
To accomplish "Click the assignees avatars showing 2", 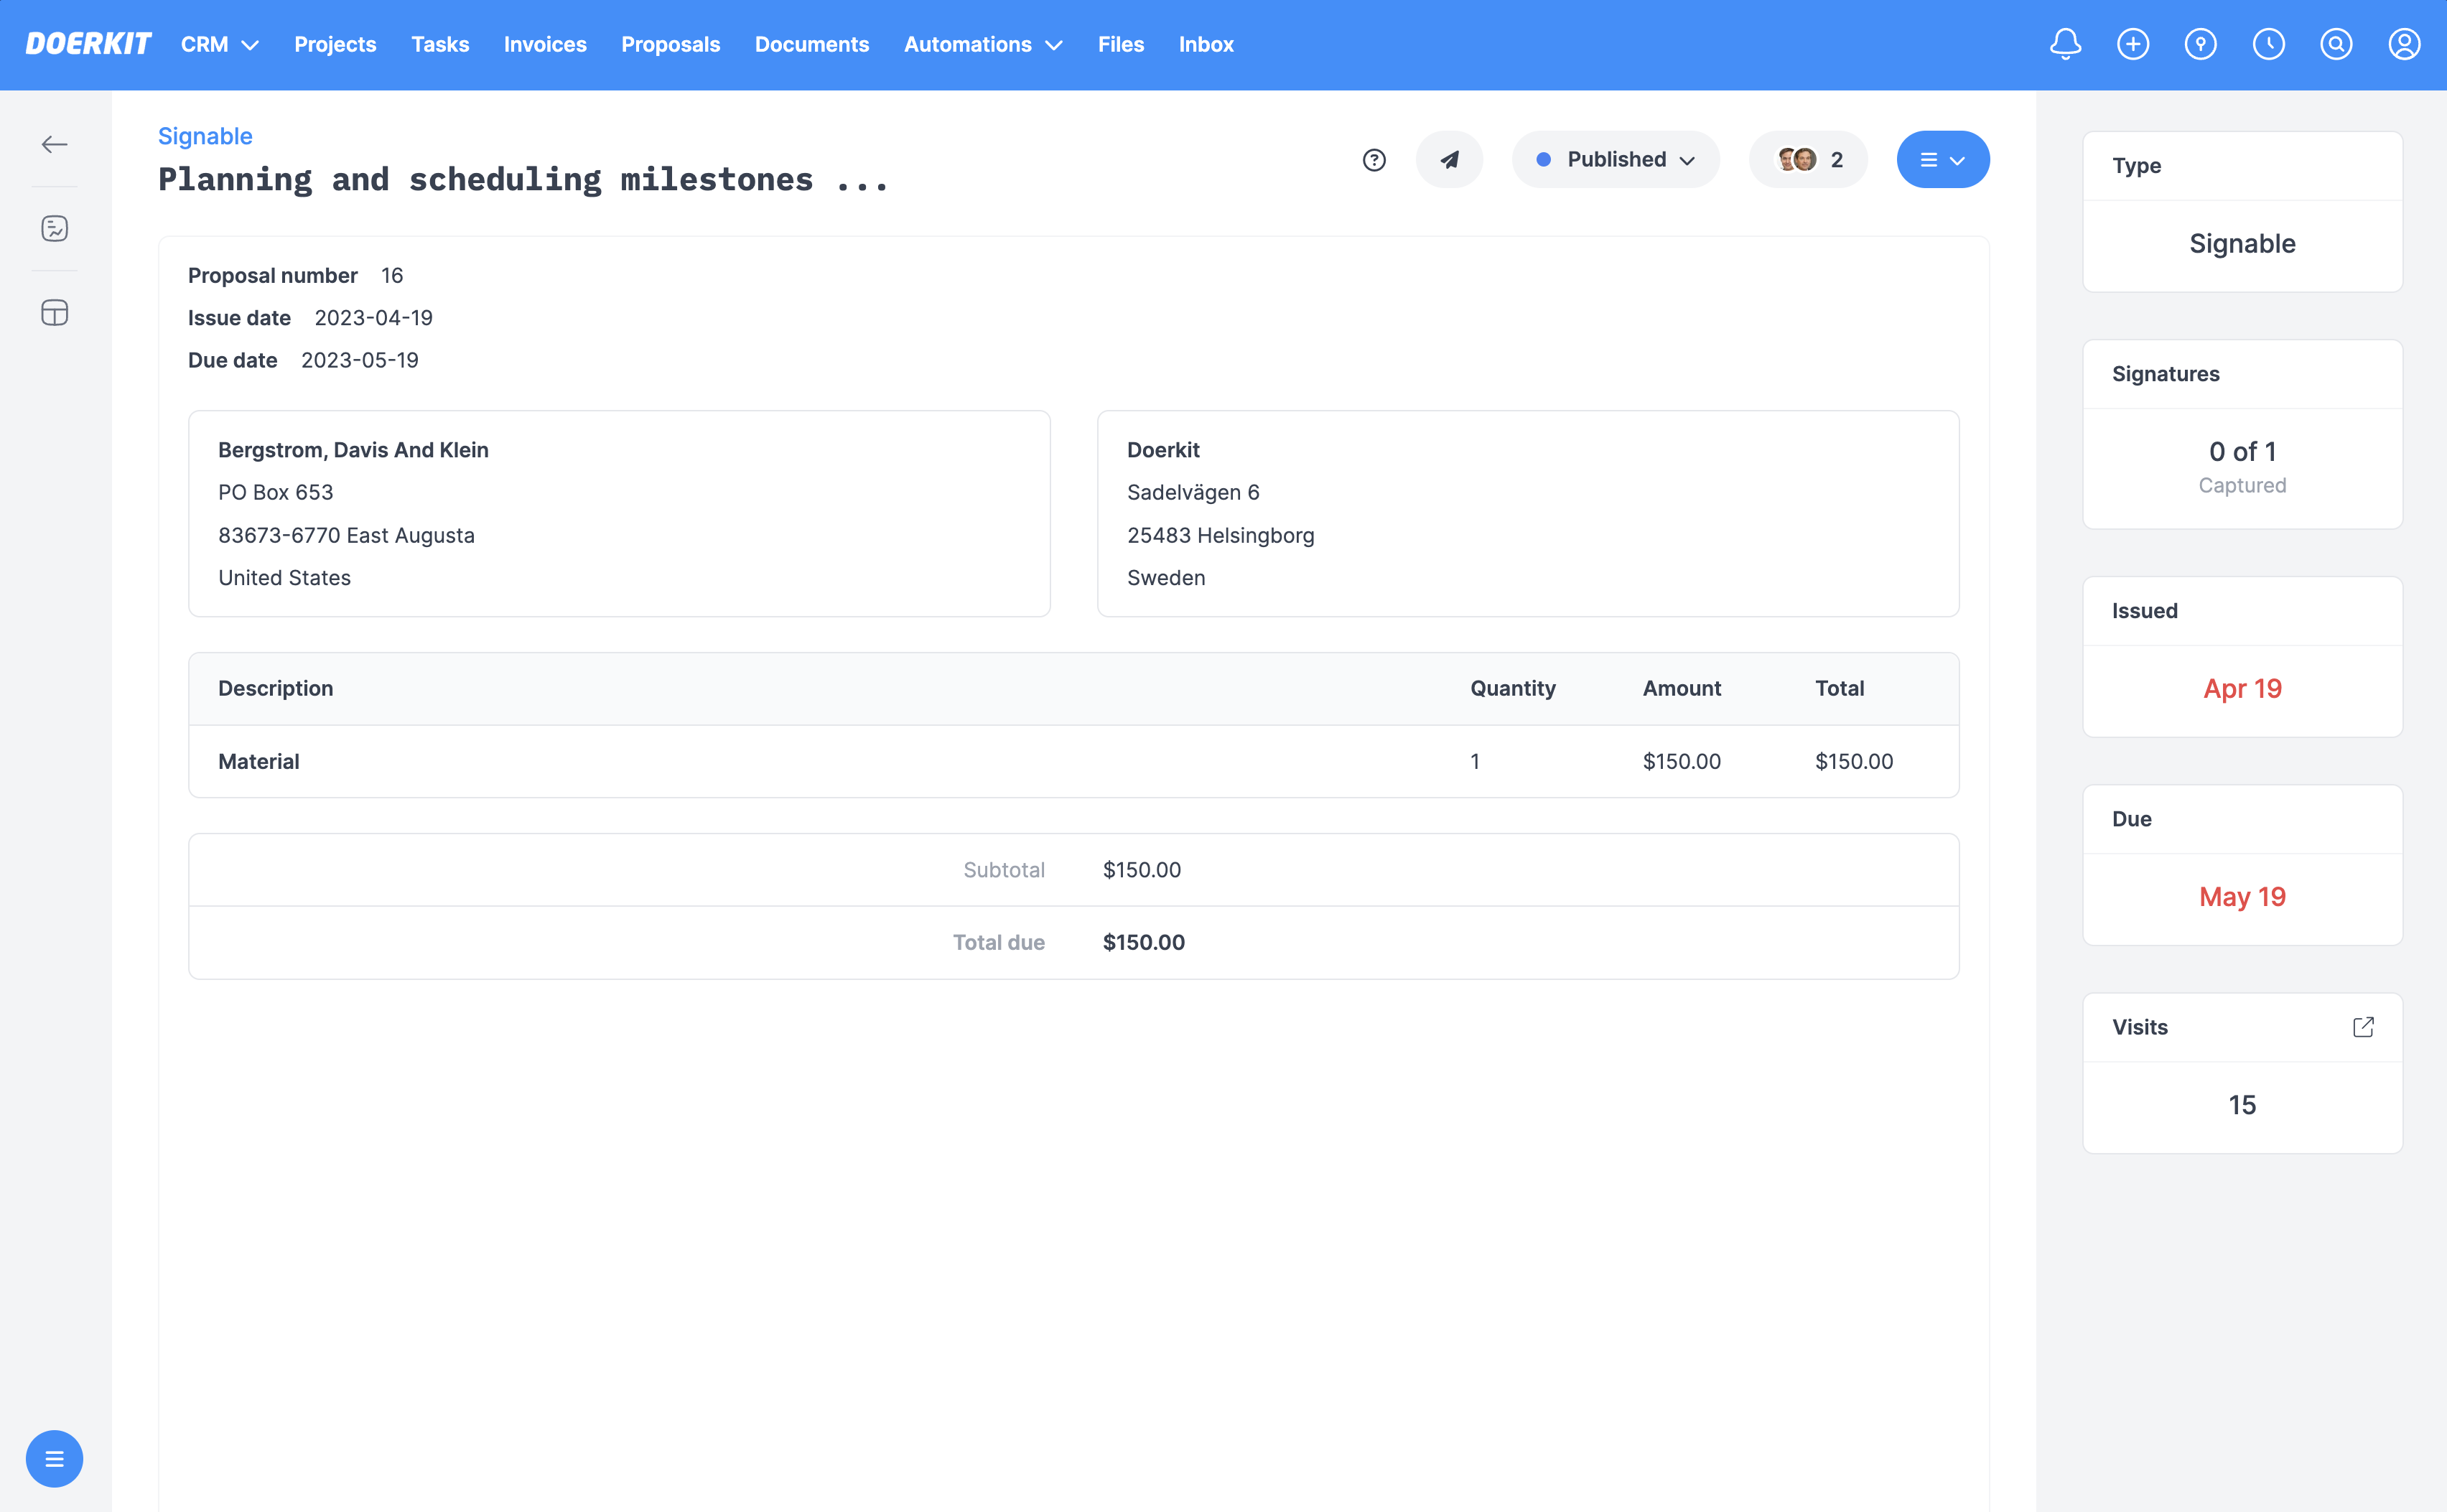I will pos(1807,159).
